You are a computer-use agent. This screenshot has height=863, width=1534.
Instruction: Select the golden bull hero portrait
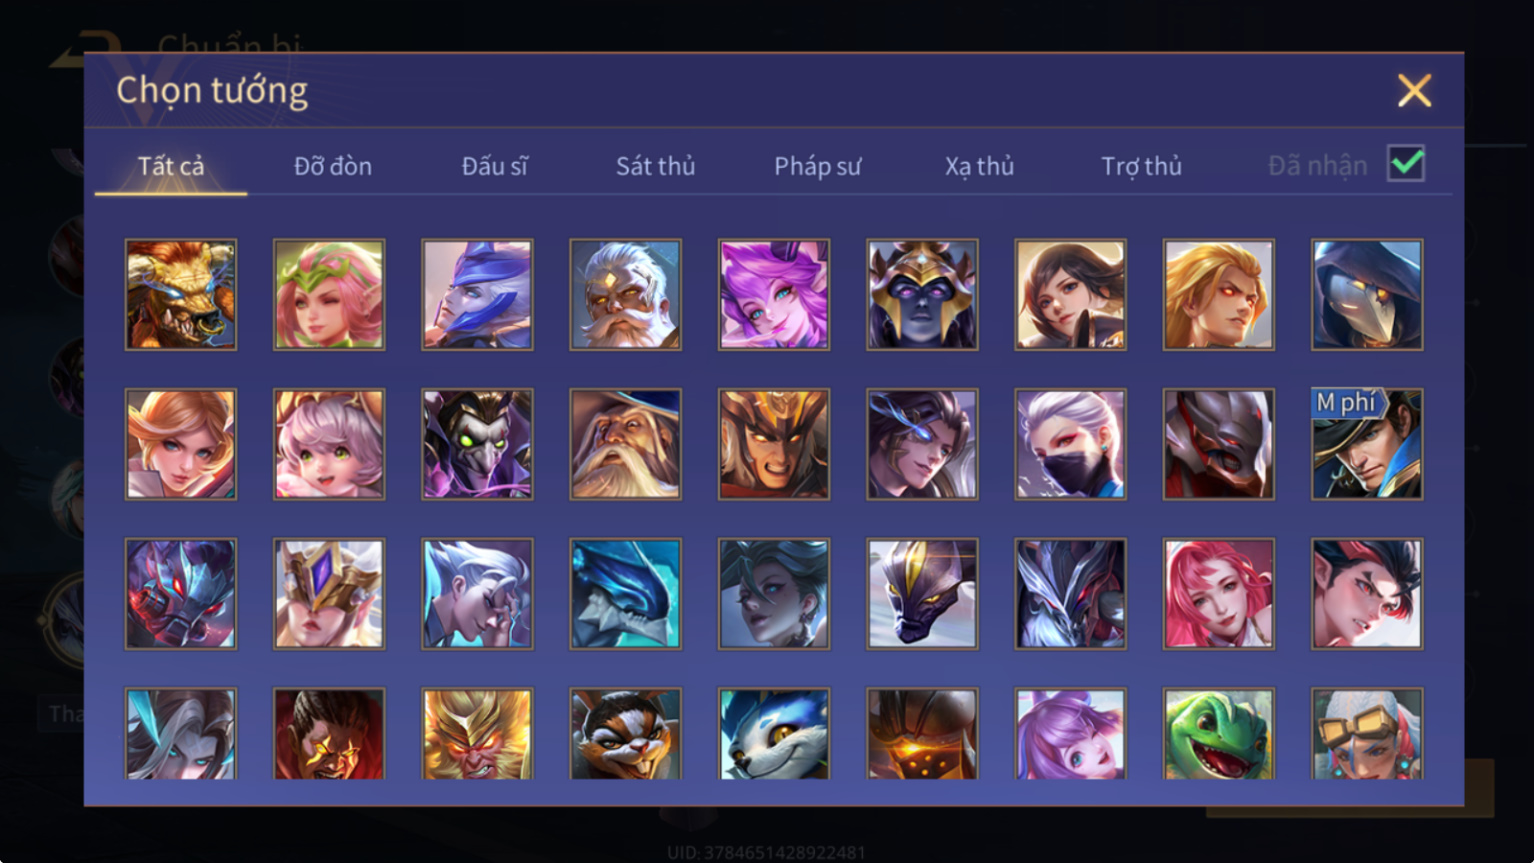pos(181,294)
